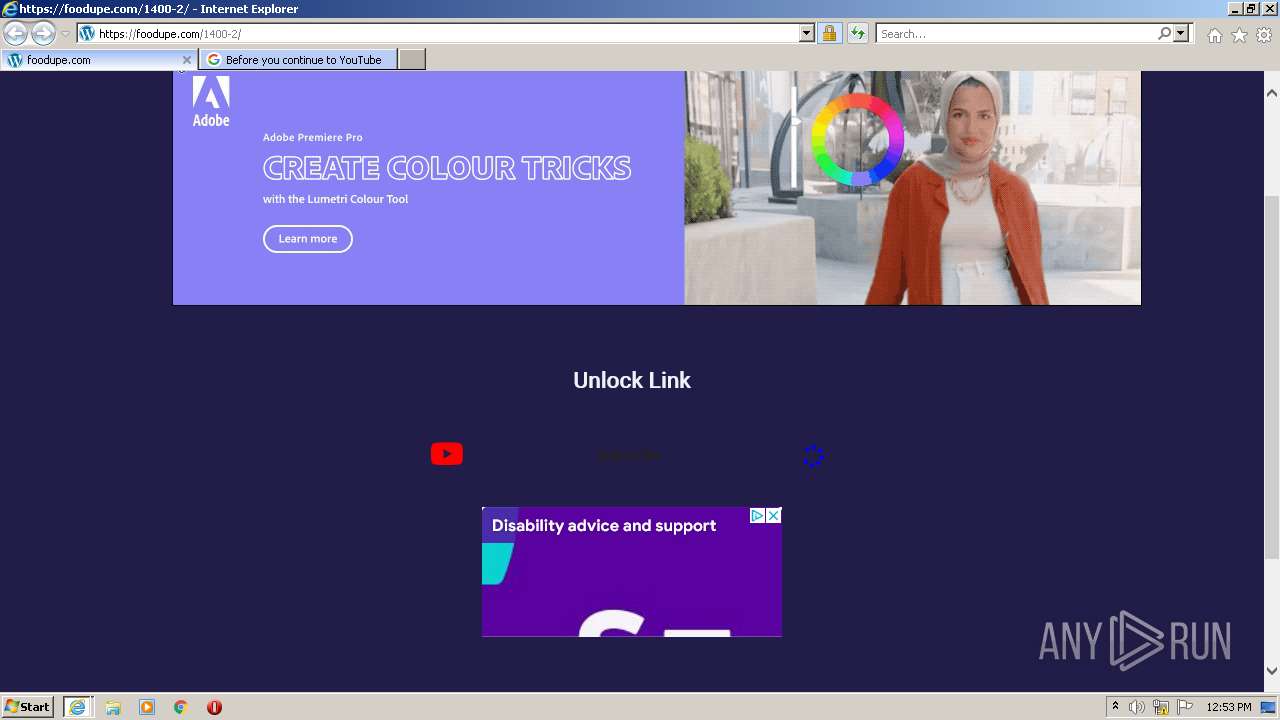Image resolution: width=1280 pixels, height=720 pixels.
Task: Click the Refresh page icon
Action: click(x=858, y=34)
